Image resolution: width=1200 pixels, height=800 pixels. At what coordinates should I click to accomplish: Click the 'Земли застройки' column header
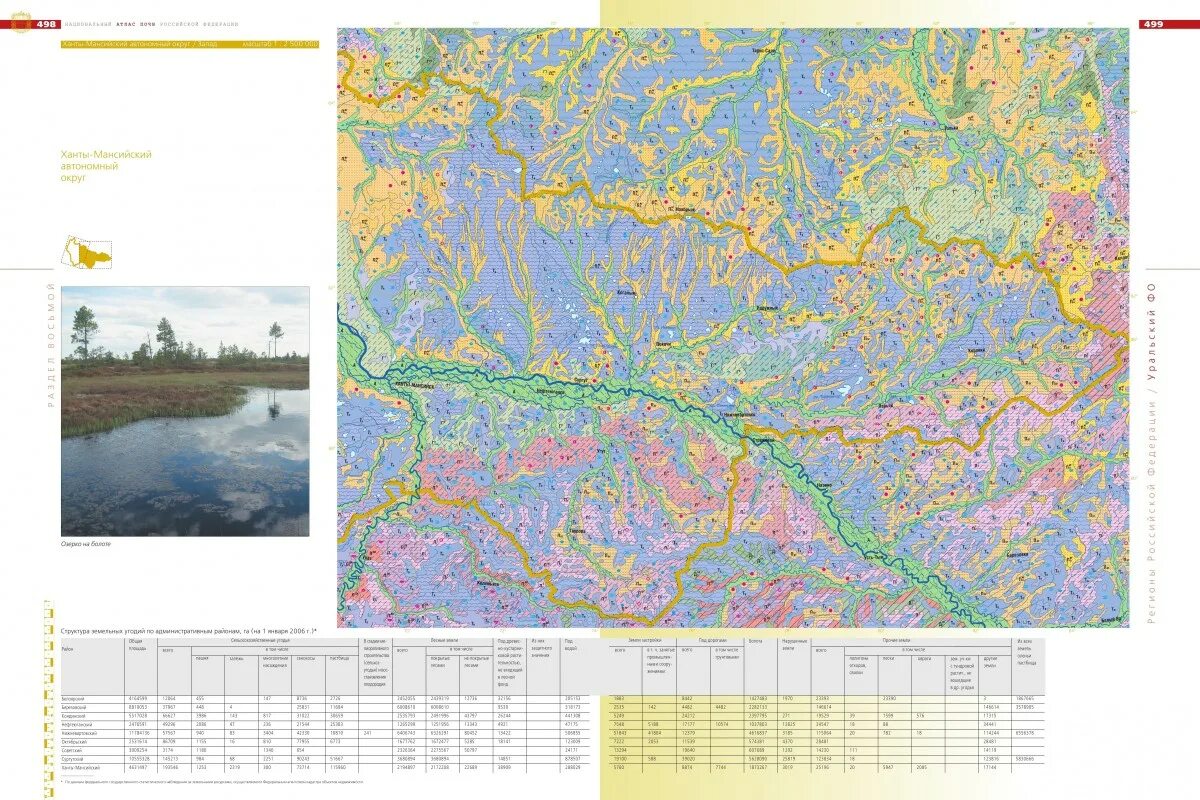click(644, 640)
